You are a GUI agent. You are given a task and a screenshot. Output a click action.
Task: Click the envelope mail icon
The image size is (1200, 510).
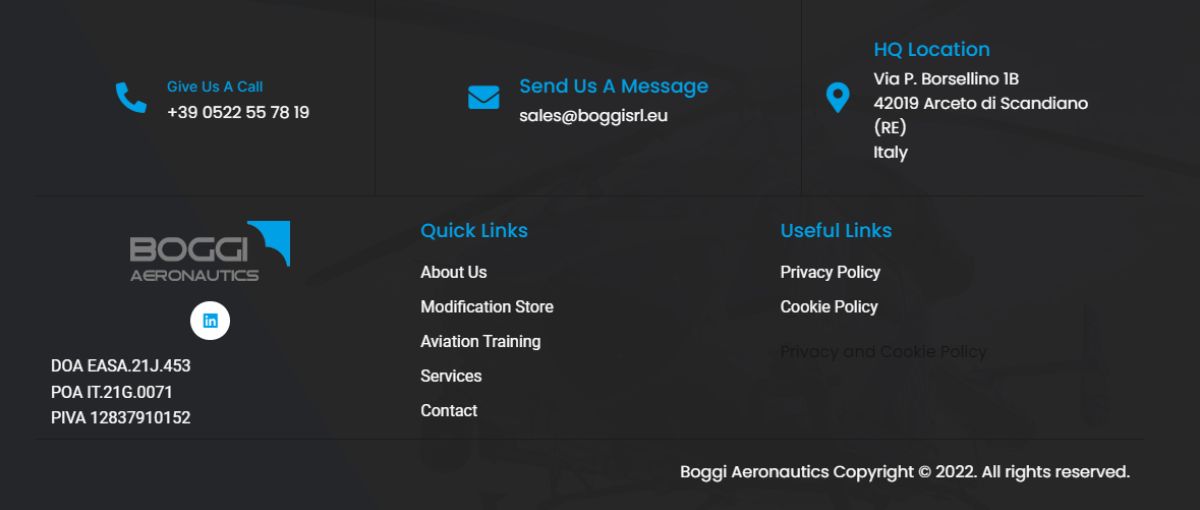pos(483,98)
